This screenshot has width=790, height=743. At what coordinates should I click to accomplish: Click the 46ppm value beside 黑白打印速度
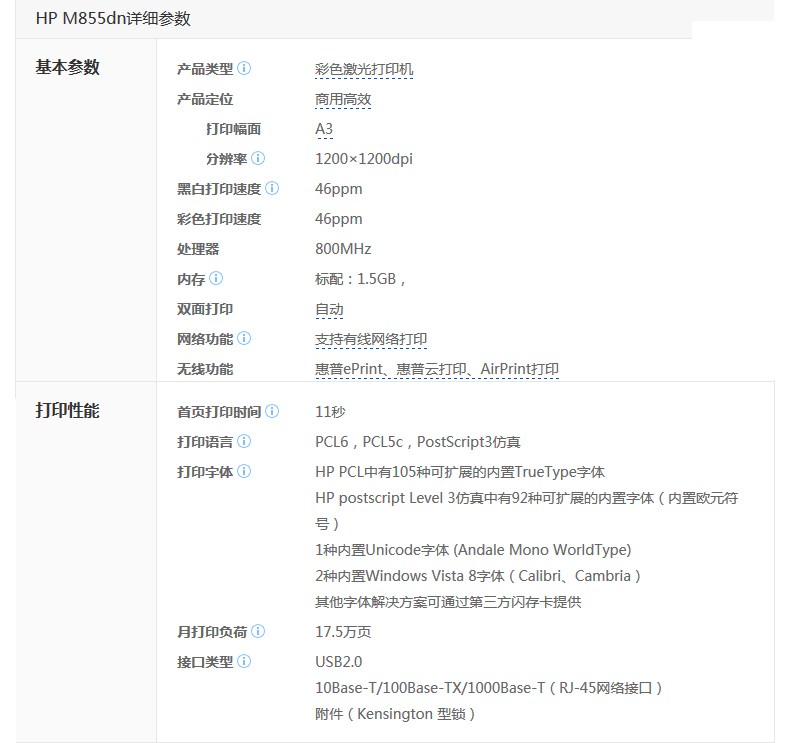(x=339, y=189)
